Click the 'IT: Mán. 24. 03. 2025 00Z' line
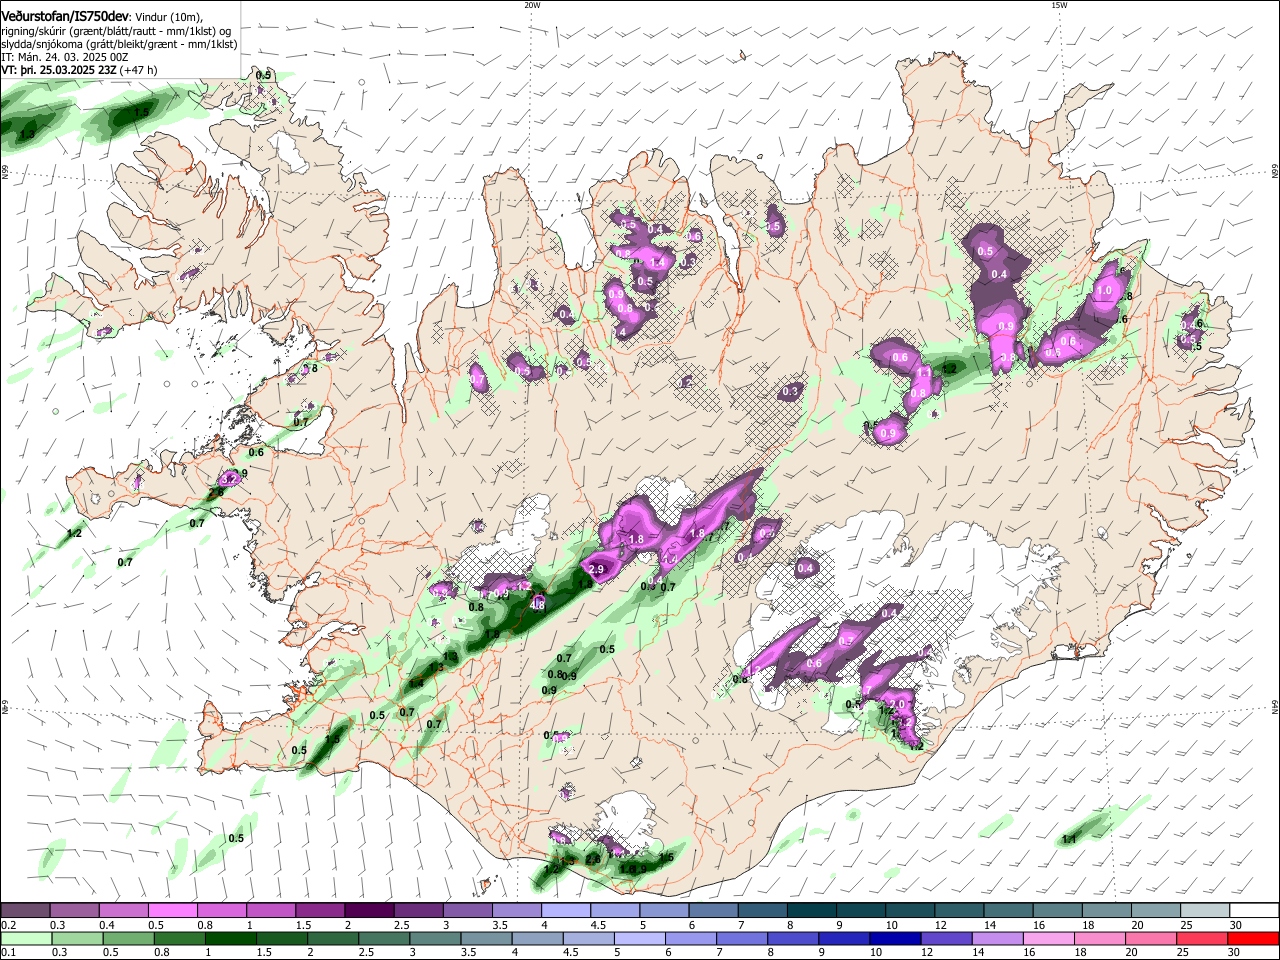Image resolution: width=1280 pixels, height=960 pixels. click(x=64, y=58)
